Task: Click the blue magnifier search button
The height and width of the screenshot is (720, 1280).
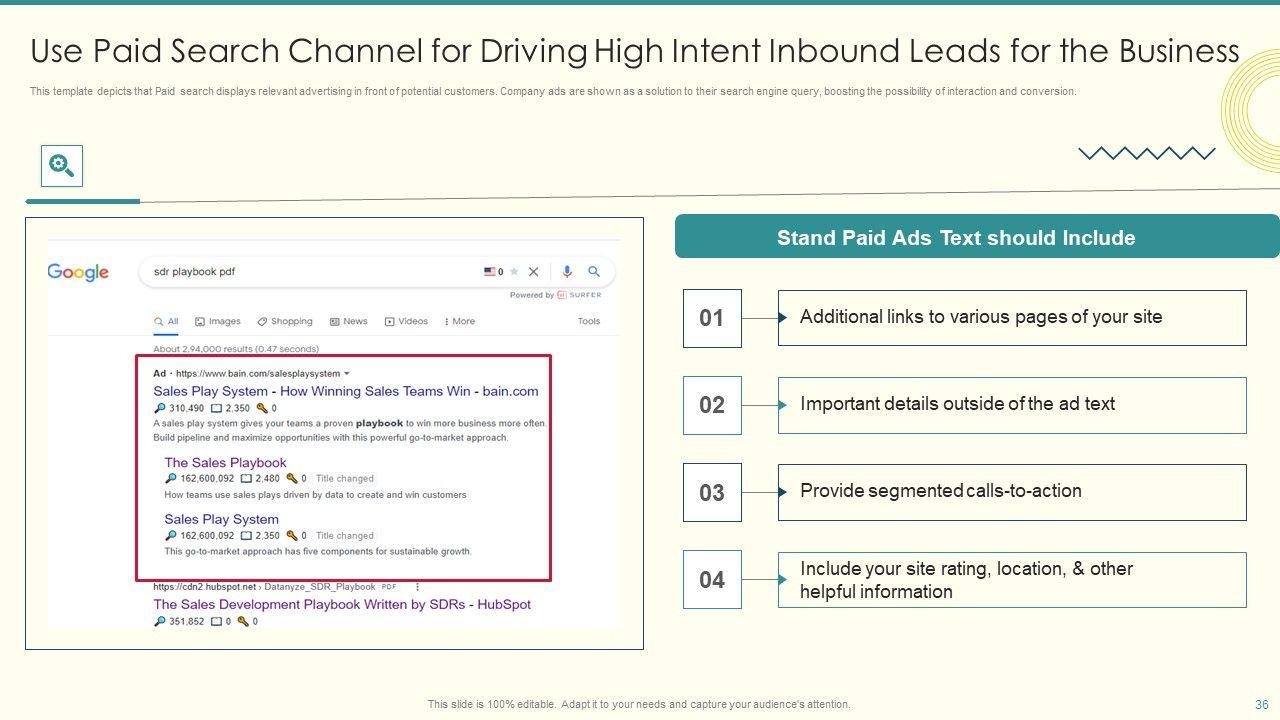Action: pyautogui.click(x=594, y=271)
